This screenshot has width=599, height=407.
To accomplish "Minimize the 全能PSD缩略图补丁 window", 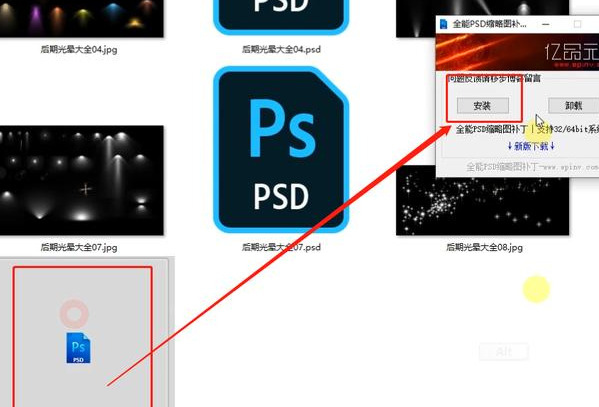I will (x=546, y=24).
